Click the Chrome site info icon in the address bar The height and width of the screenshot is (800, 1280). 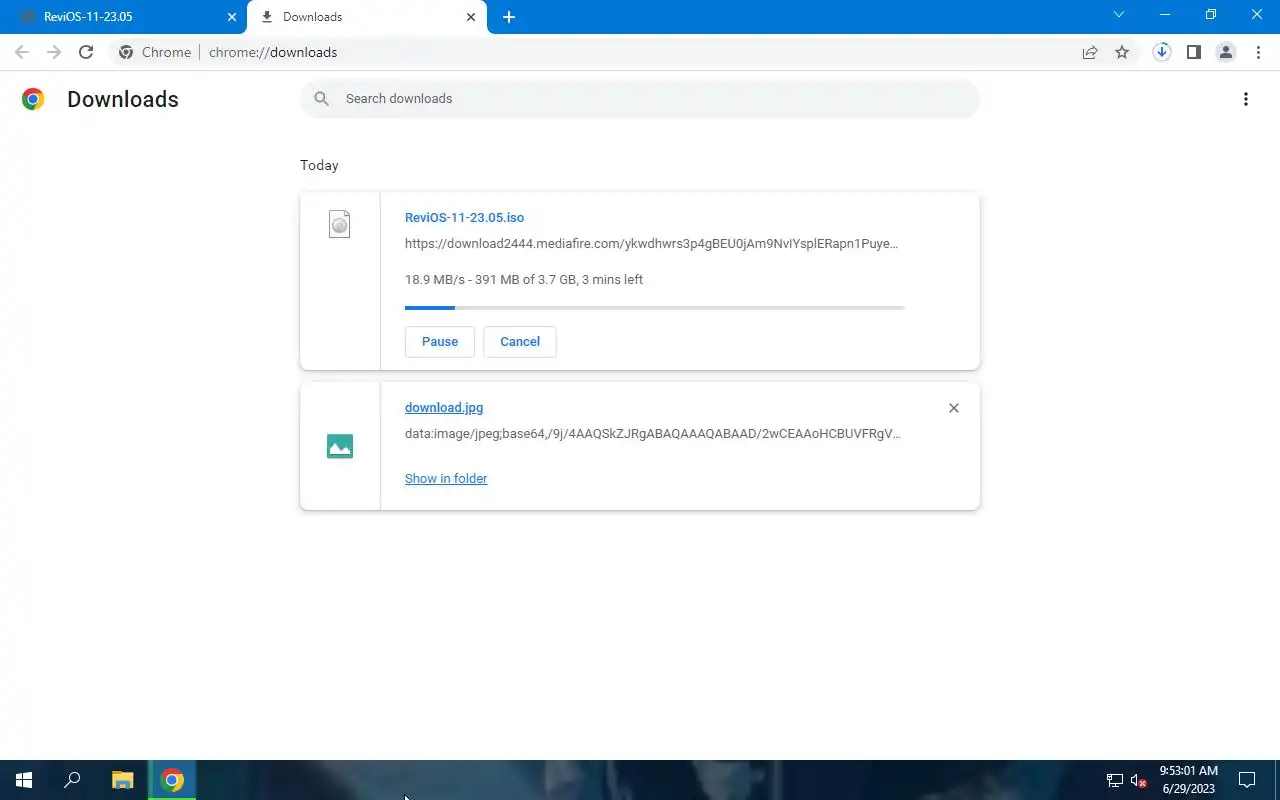click(x=126, y=52)
